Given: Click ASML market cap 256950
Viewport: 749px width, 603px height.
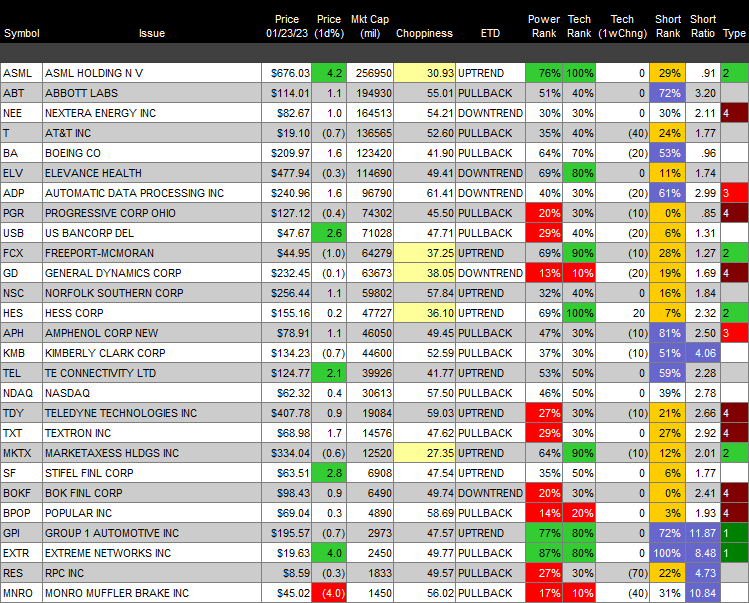Looking at the screenshot, I should [370, 73].
